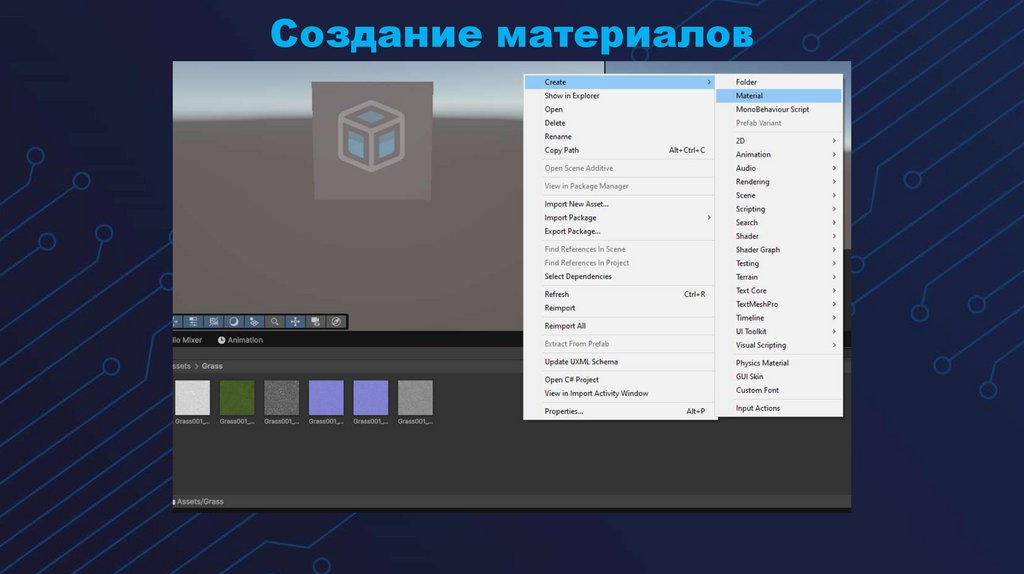Click the sliders-style overlay icon in scene toolbar

(x=193, y=321)
